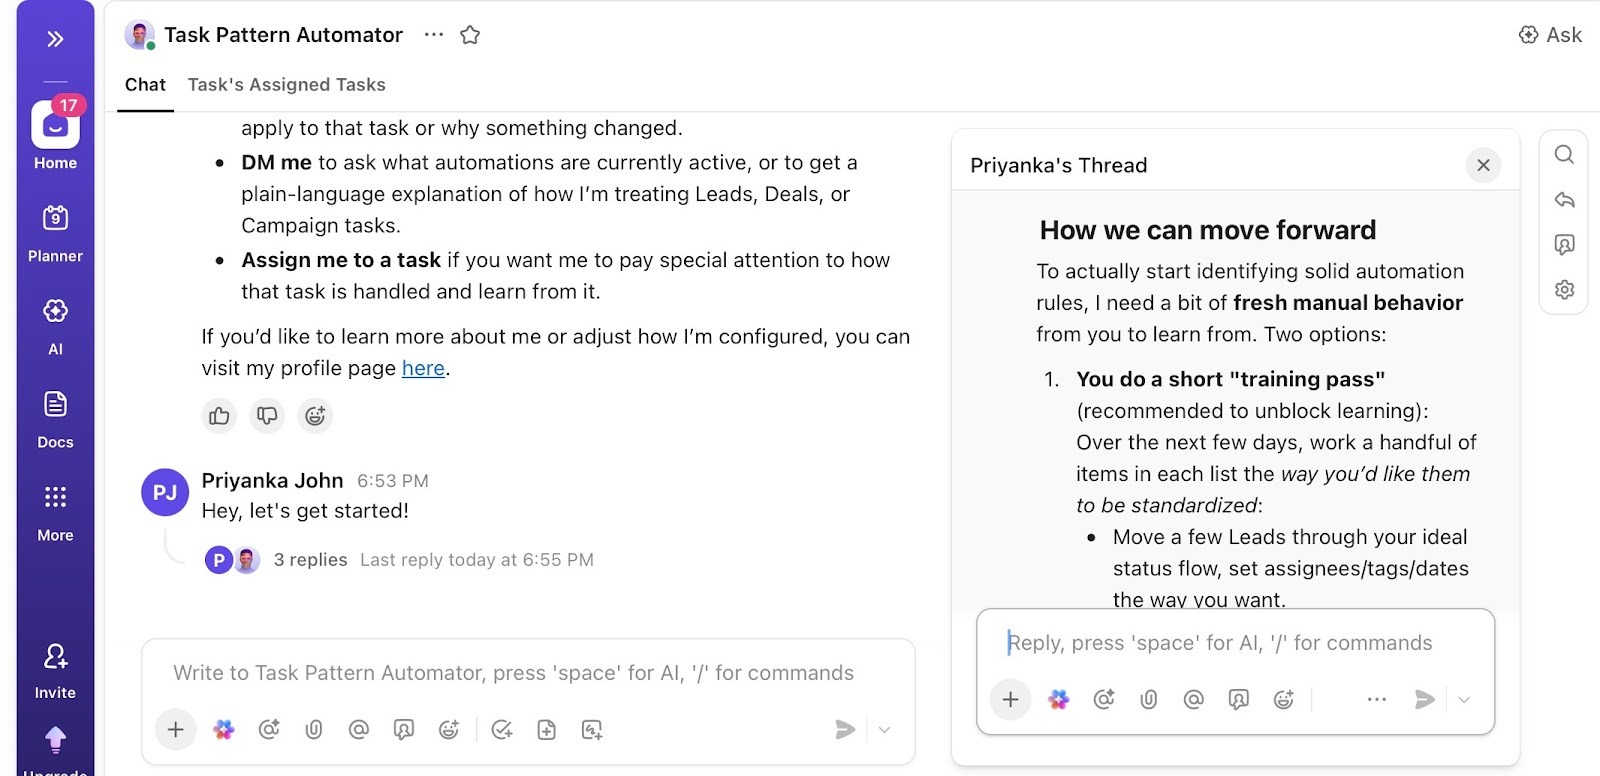1600x776 pixels.
Task: Select the Chat tab
Action: (x=145, y=85)
